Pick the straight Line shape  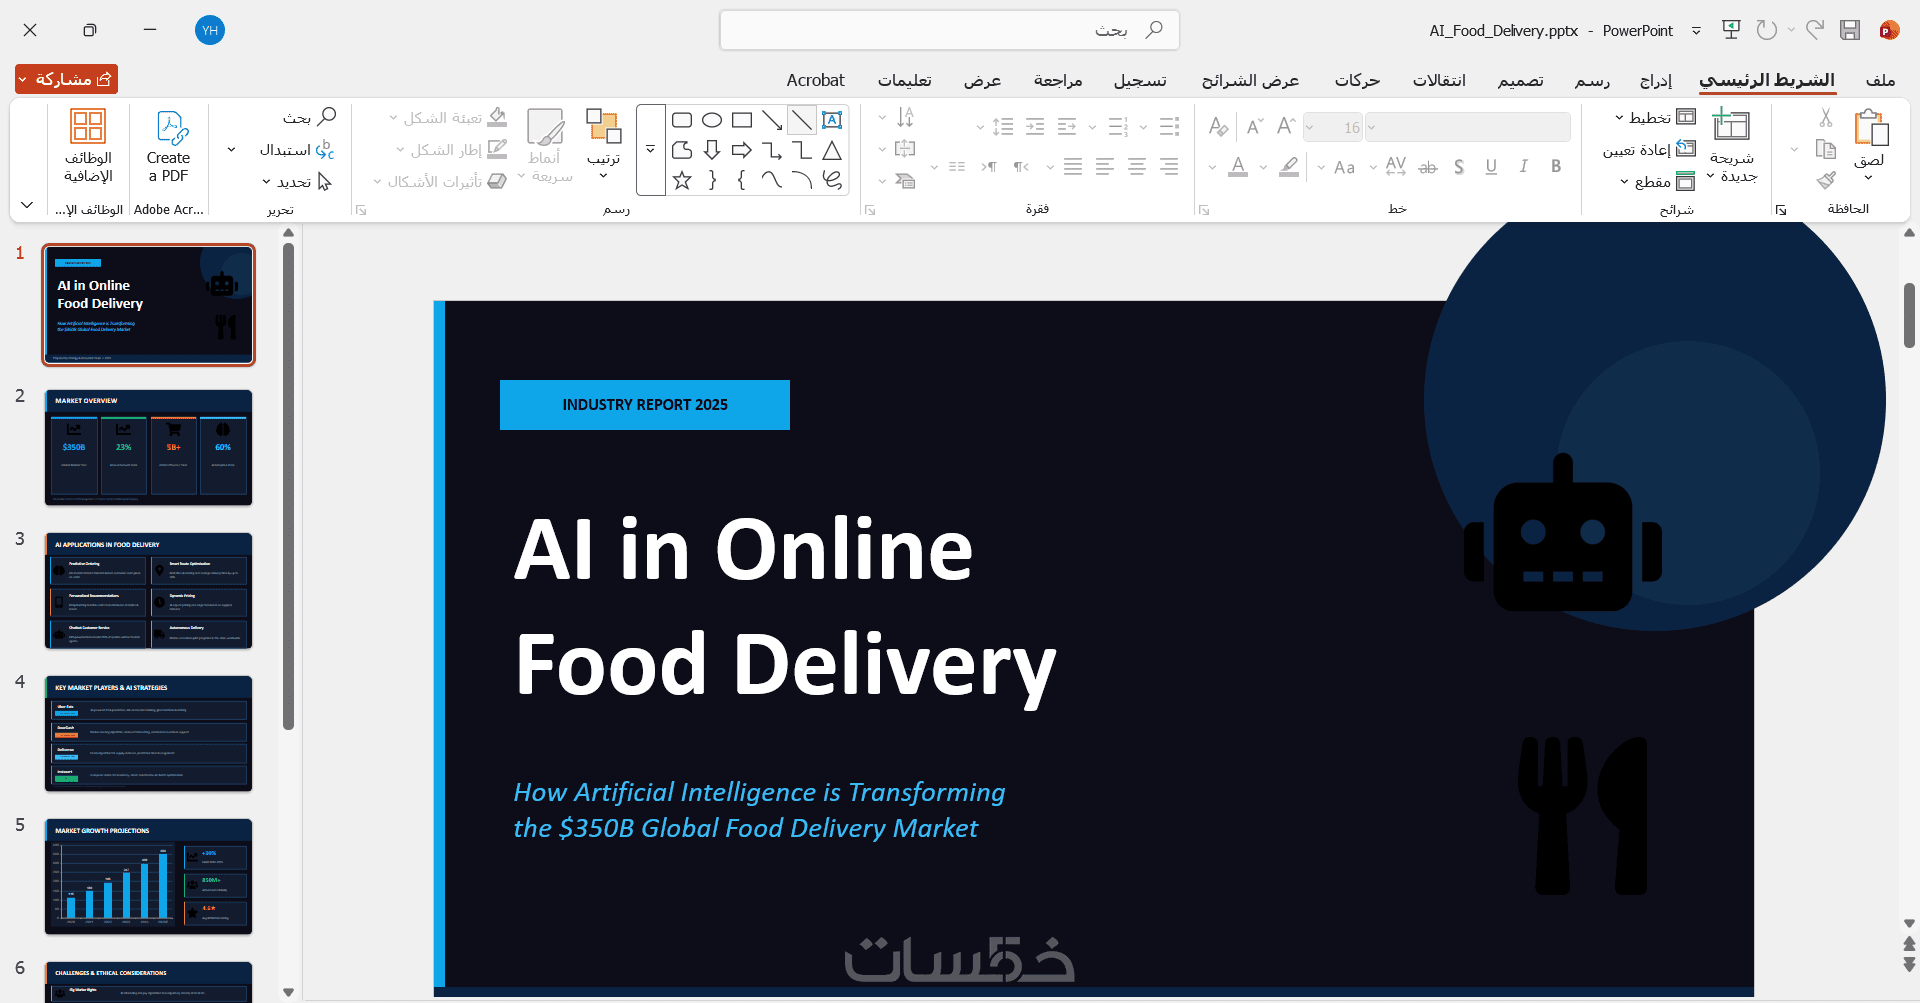[801, 120]
